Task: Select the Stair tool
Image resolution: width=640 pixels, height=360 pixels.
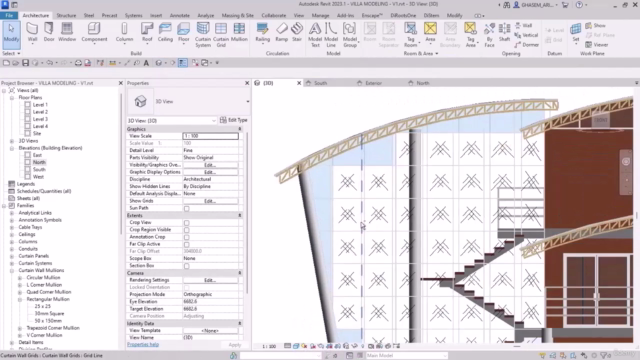Action: tap(297, 32)
